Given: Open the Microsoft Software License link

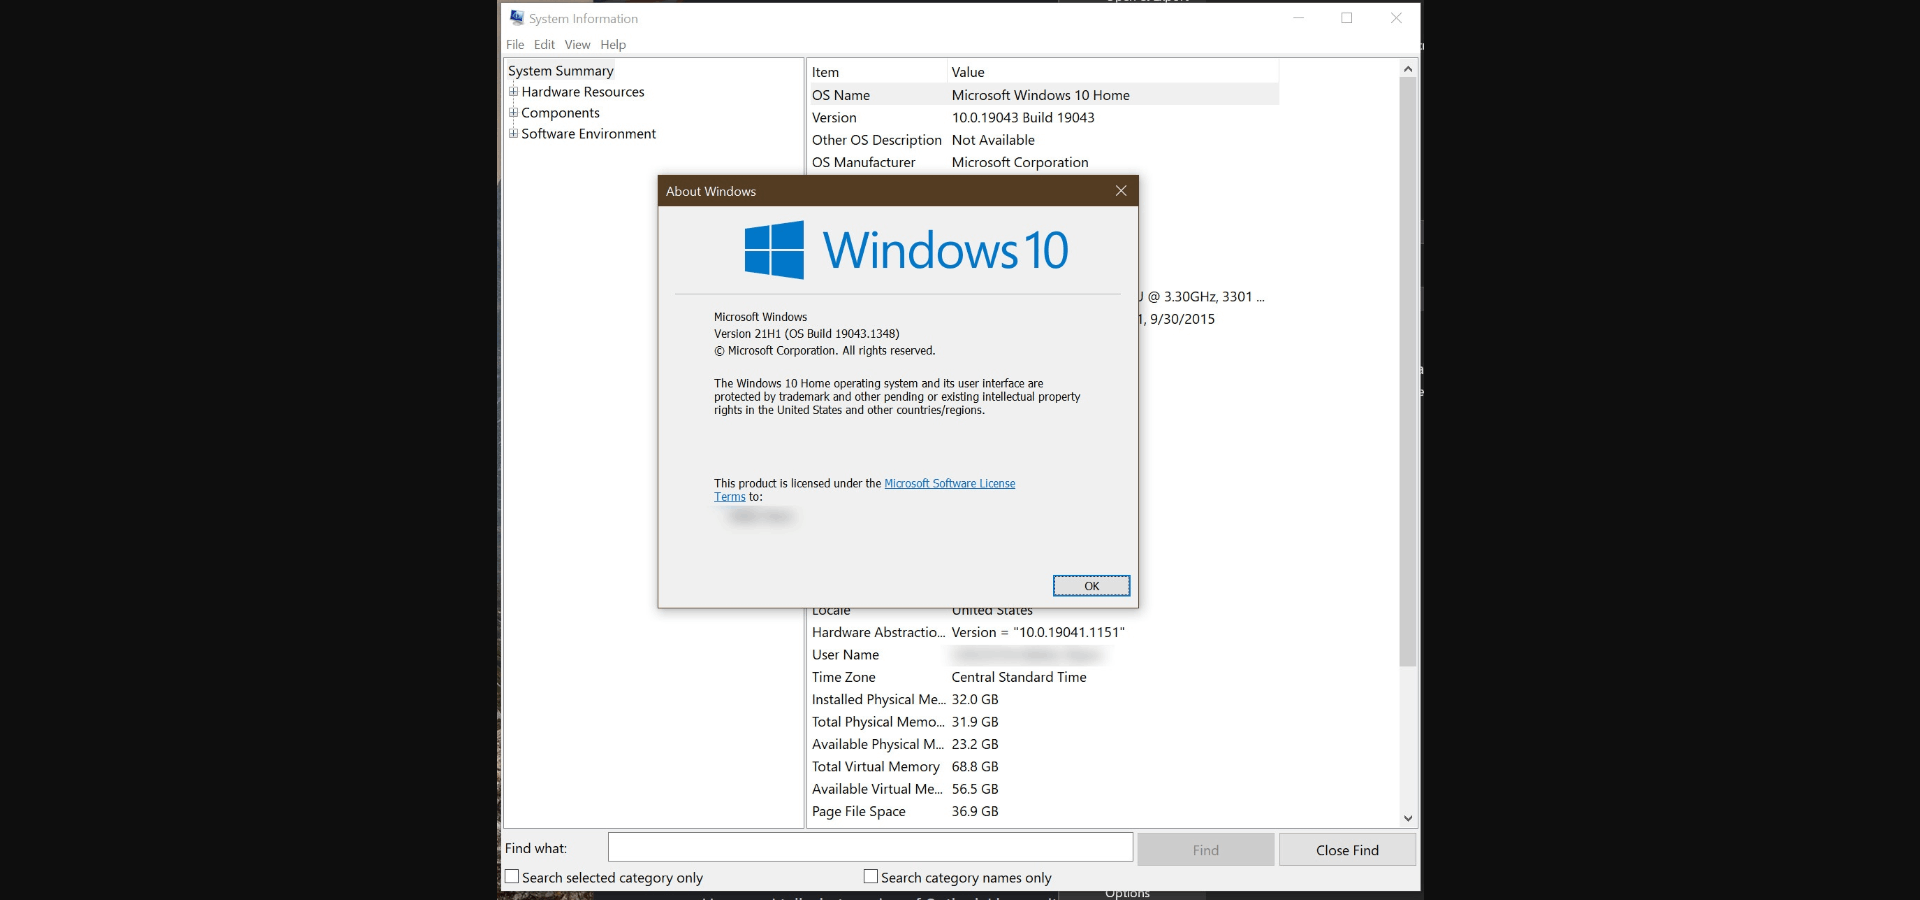Looking at the screenshot, I should coord(949,483).
